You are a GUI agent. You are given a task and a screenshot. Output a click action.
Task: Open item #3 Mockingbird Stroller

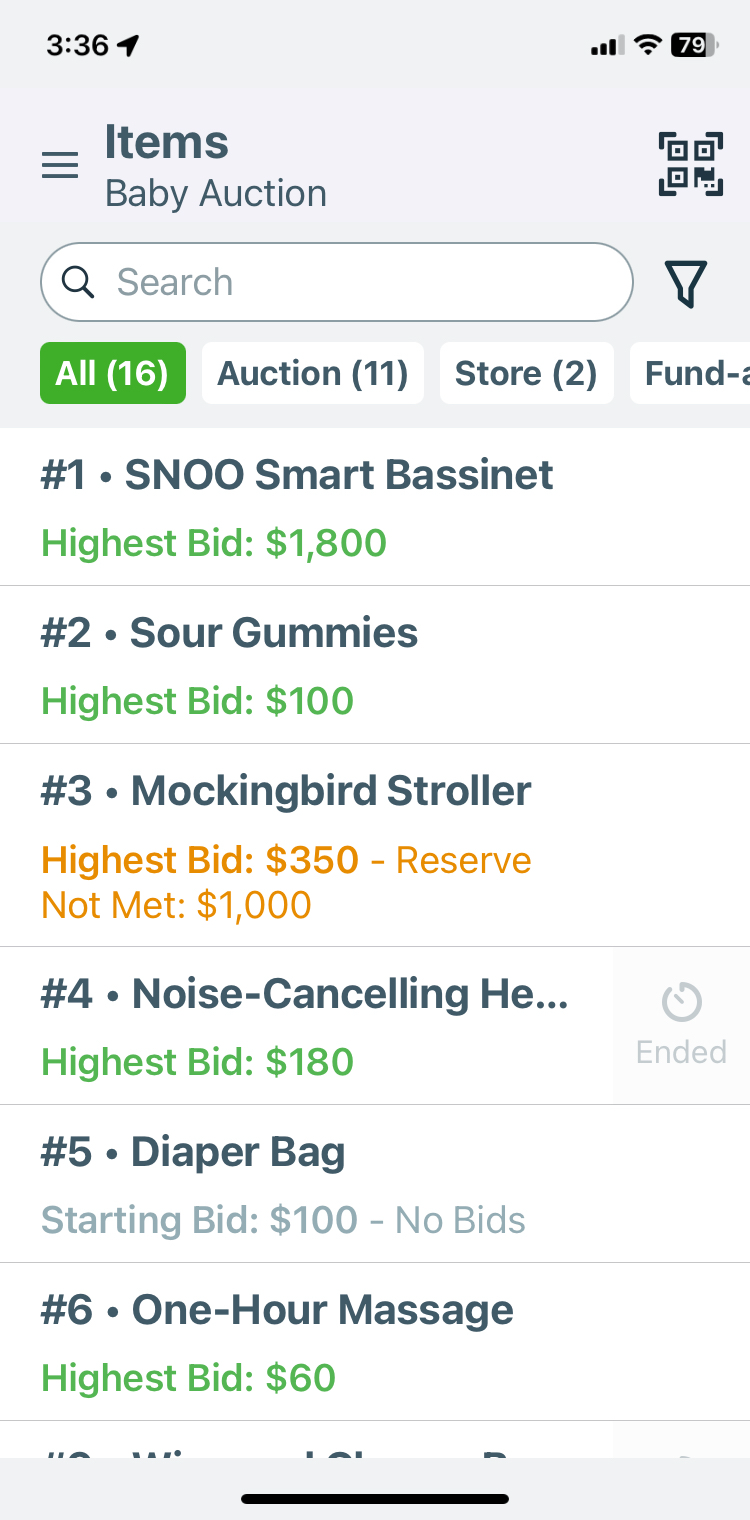click(x=375, y=845)
